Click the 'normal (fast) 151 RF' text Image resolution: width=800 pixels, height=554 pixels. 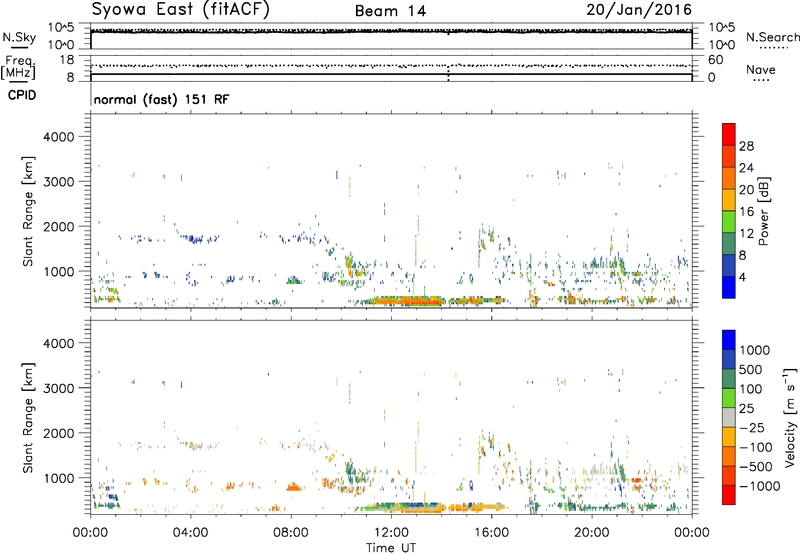click(x=162, y=99)
